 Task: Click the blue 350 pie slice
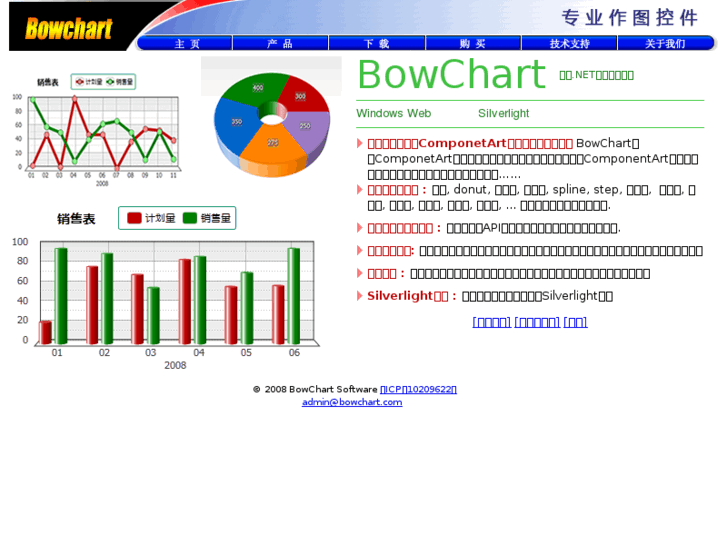coord(236,124)
